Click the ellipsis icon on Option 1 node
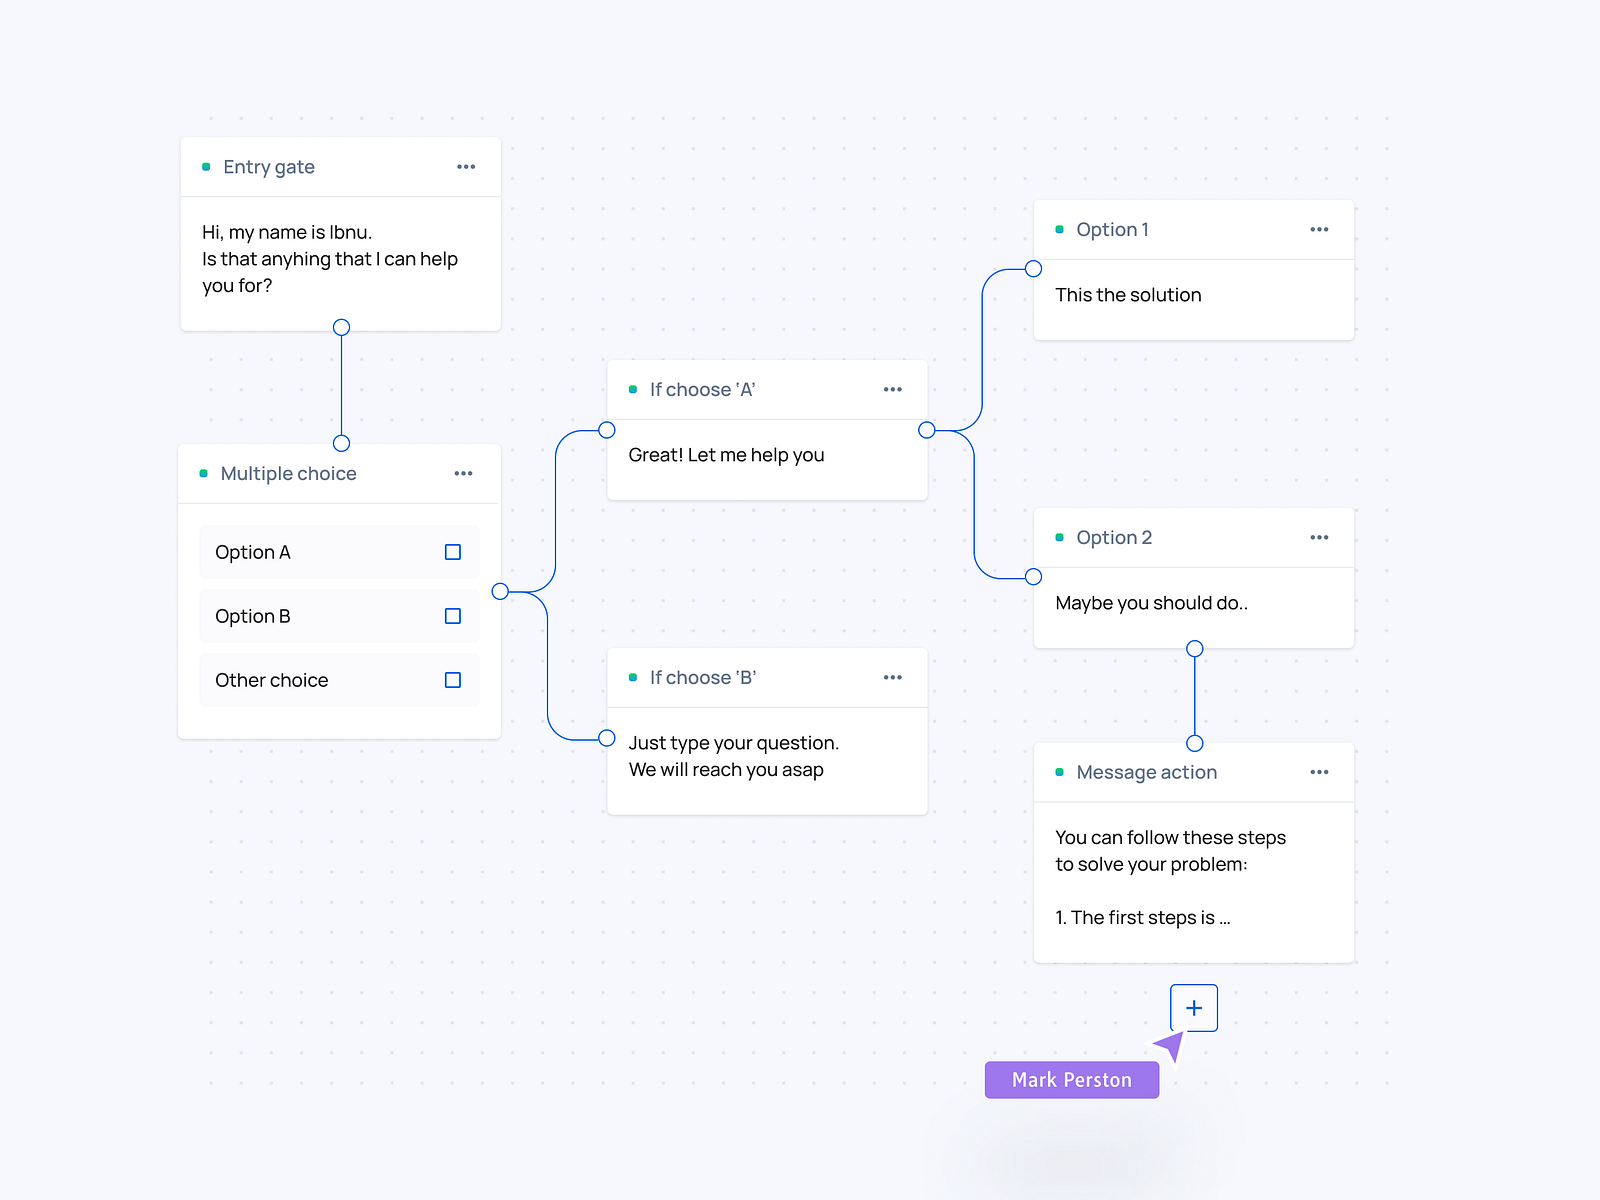Screen dimensions: 1600x1200 click(1319, 229)
